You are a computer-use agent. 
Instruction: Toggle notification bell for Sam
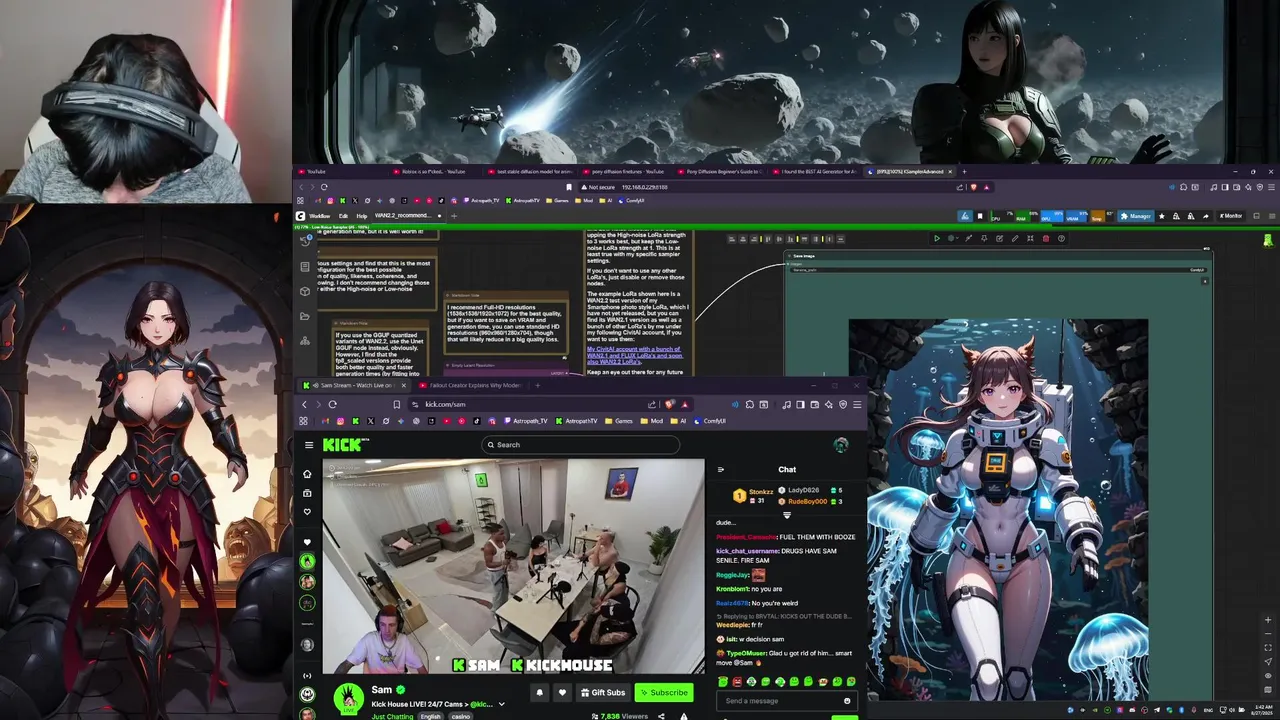click(540, 692)
